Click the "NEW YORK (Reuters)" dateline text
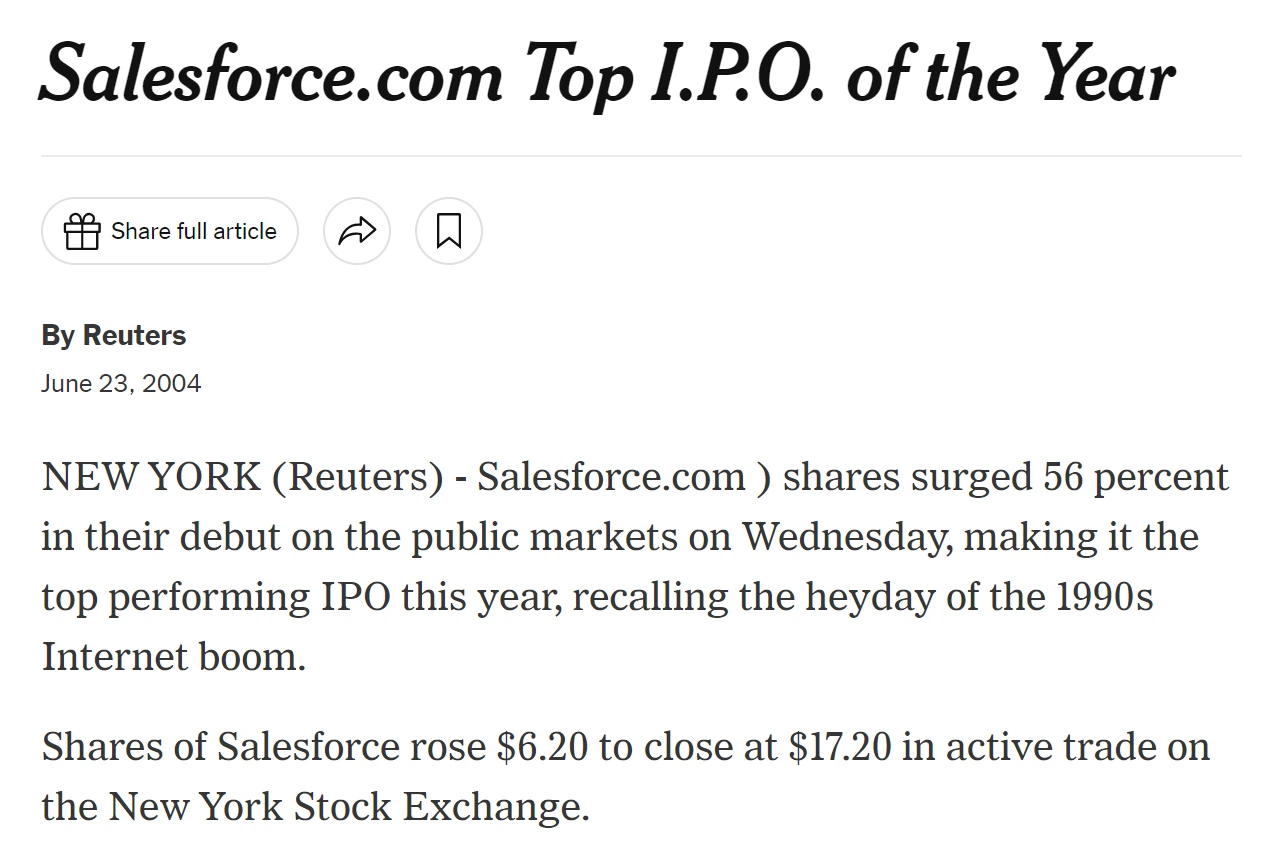This screenshot has width=1270, height=844. pos(242,478)
